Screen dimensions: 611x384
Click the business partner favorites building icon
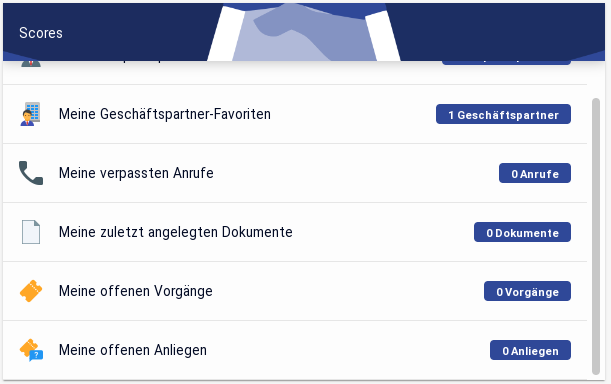[30, 114]
